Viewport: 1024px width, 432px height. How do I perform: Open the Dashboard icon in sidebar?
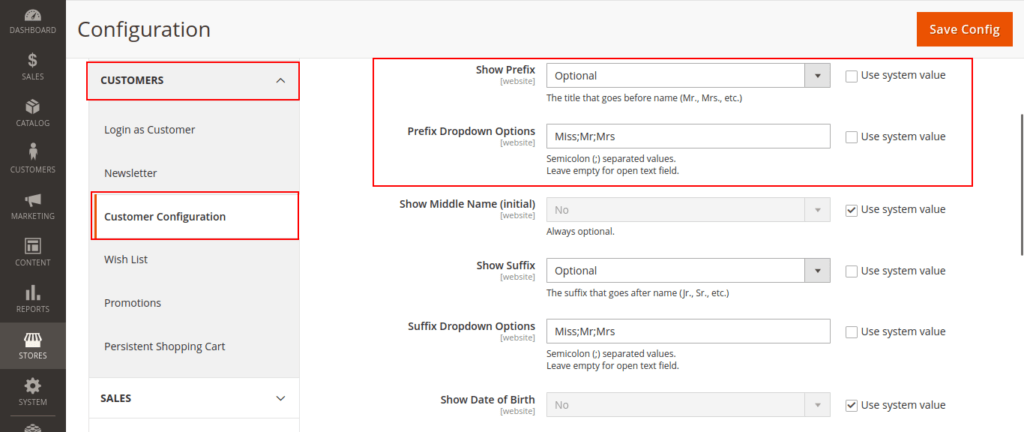click(x=32, y=20)
